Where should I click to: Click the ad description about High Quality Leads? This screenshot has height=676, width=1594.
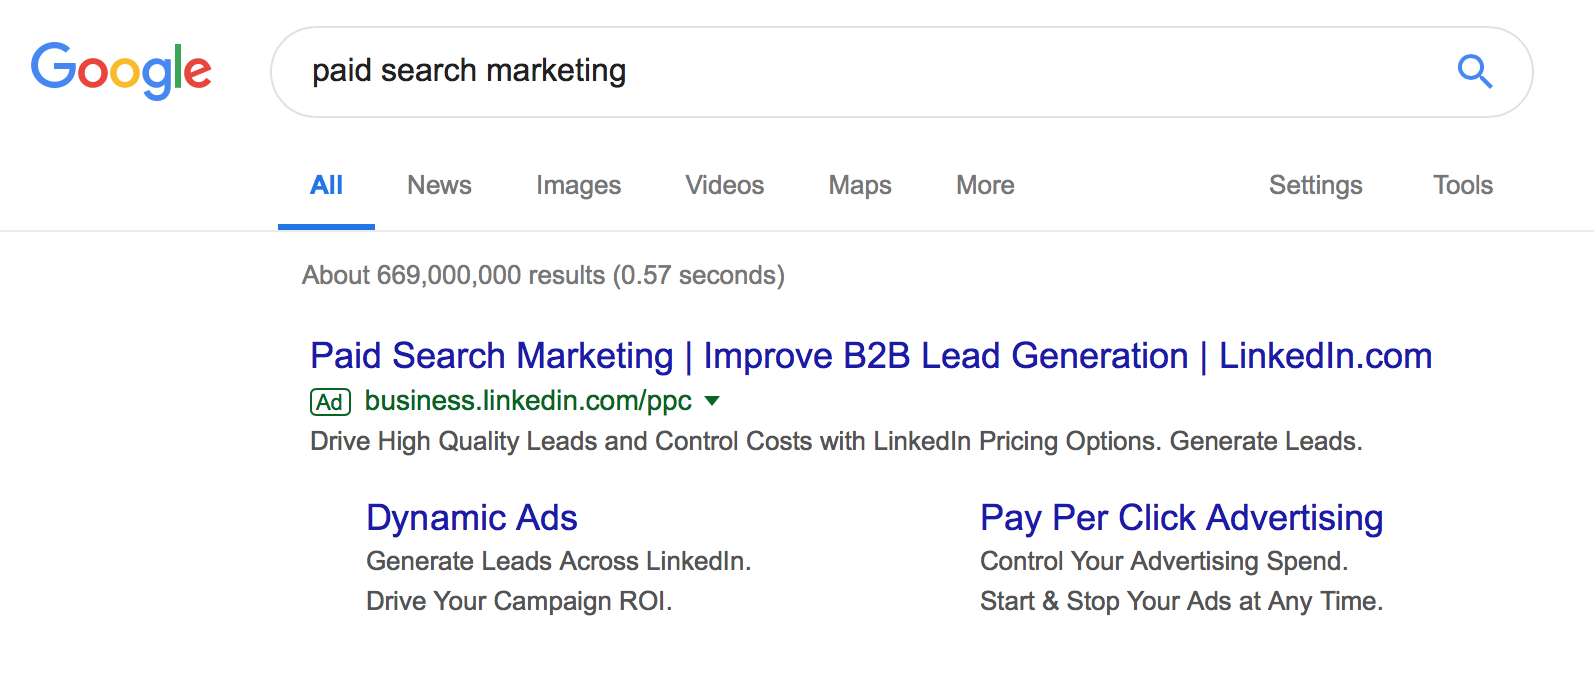(836, 441)
